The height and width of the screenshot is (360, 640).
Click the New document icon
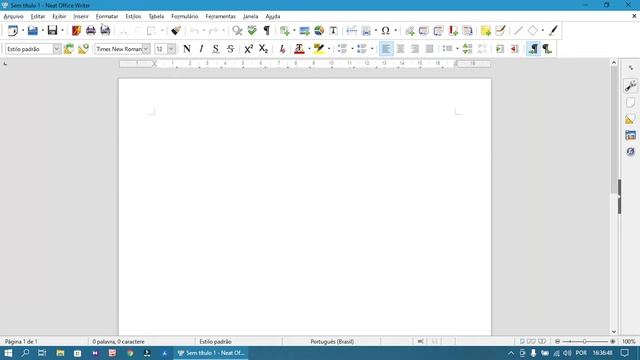point(13,31)
